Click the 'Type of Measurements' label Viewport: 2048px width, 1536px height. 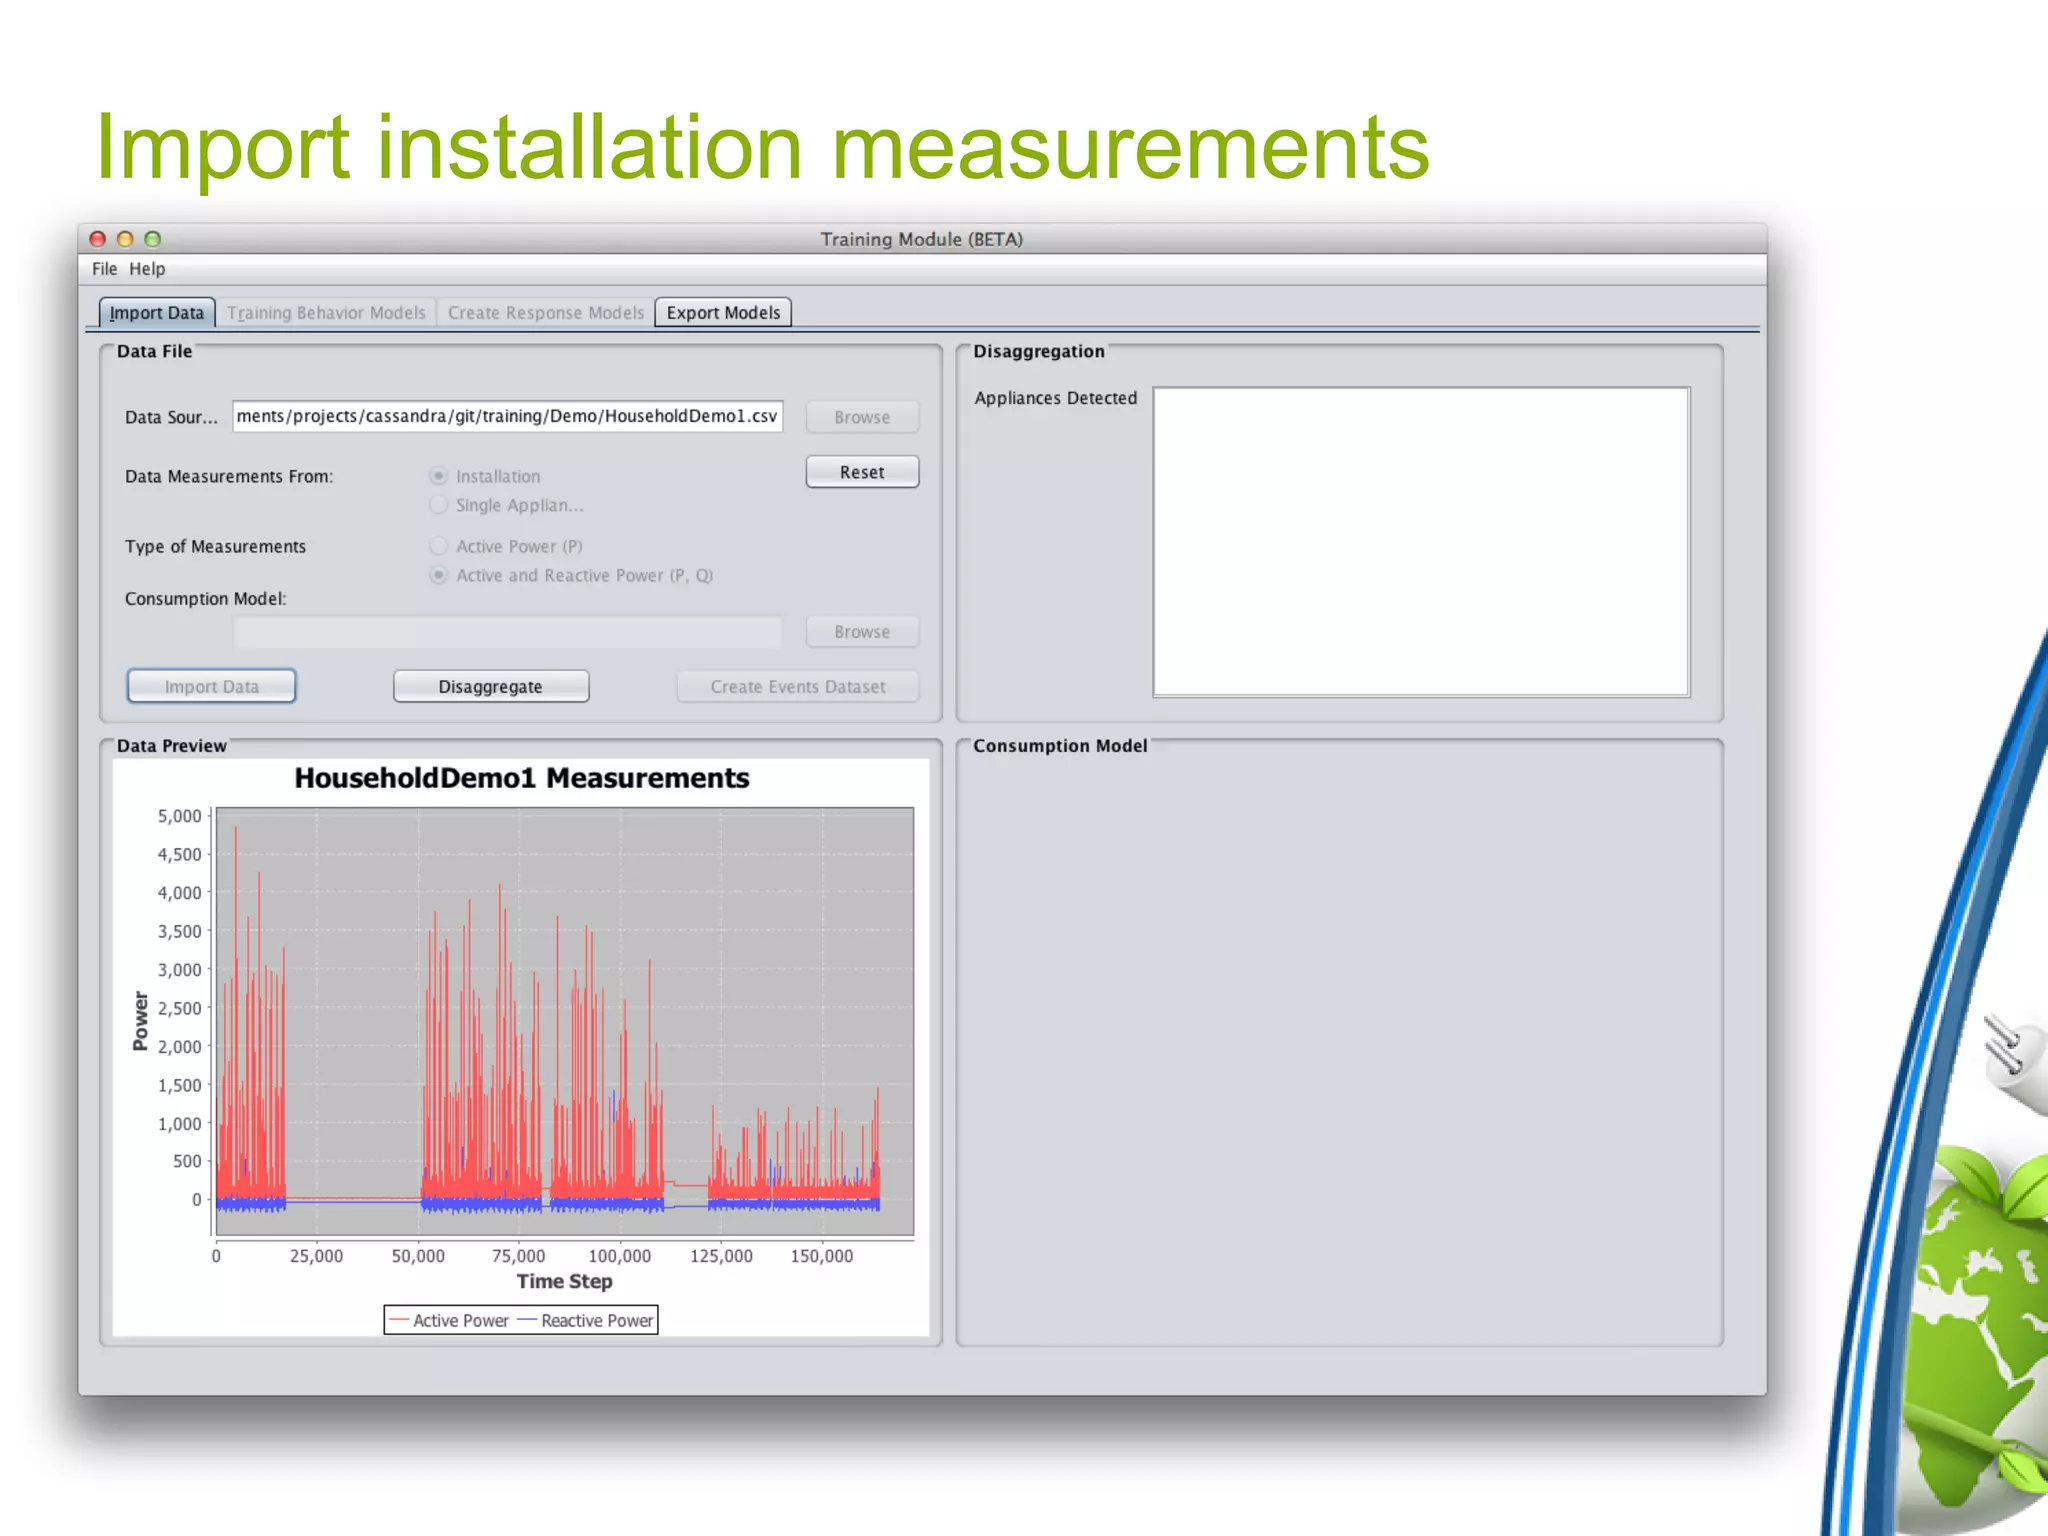tap(215, 546)
